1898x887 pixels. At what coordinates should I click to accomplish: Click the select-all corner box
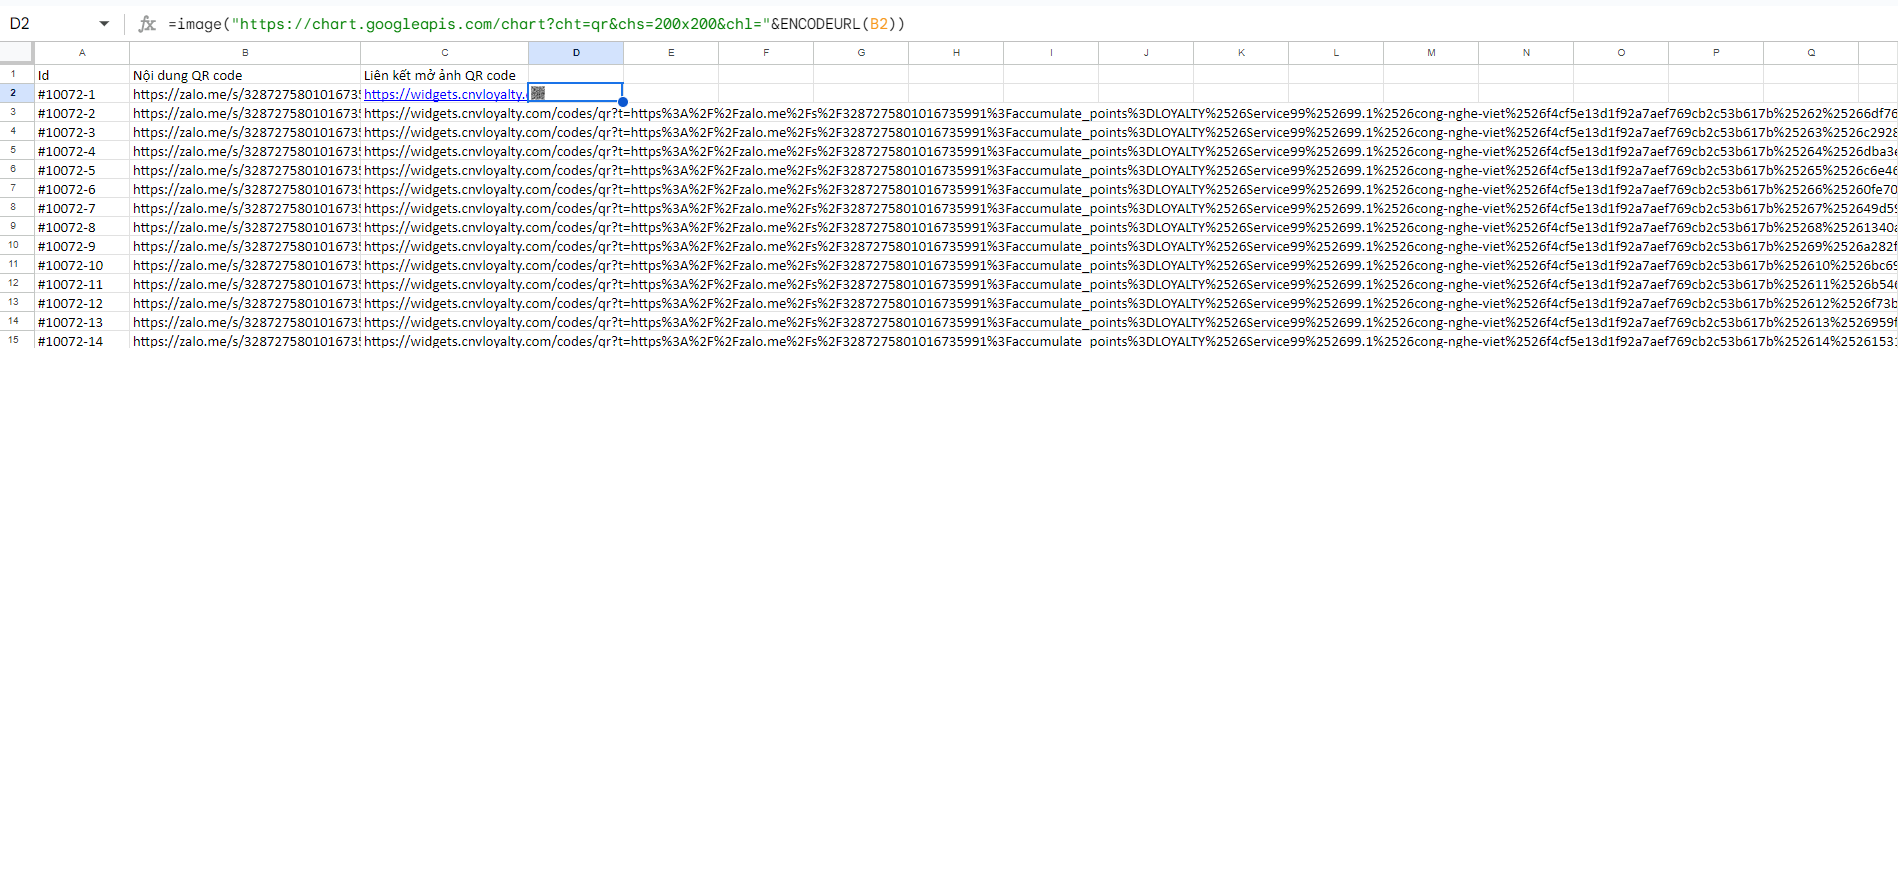pos(17,53)
